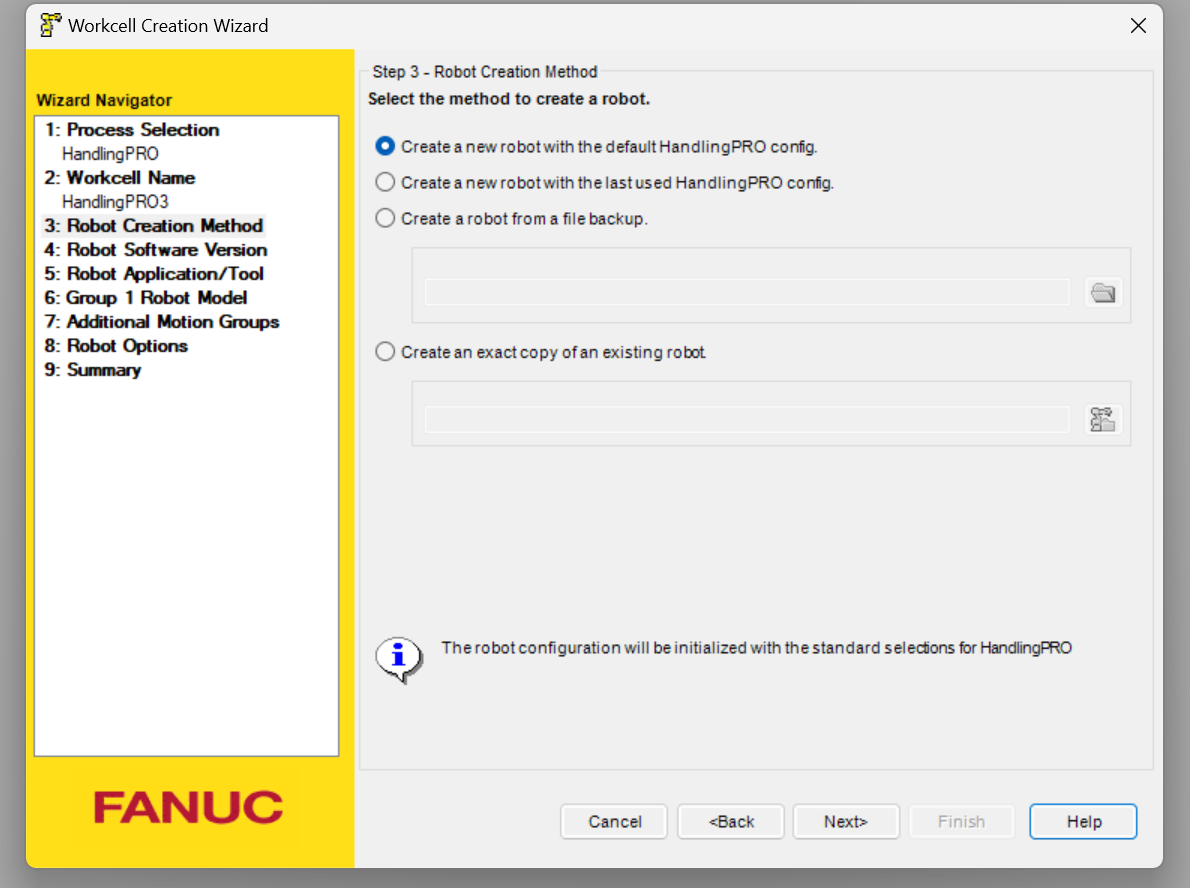Jump to step 9: Summary
The height and width of the screenshot is (888, 1190).
click(93, 370)
